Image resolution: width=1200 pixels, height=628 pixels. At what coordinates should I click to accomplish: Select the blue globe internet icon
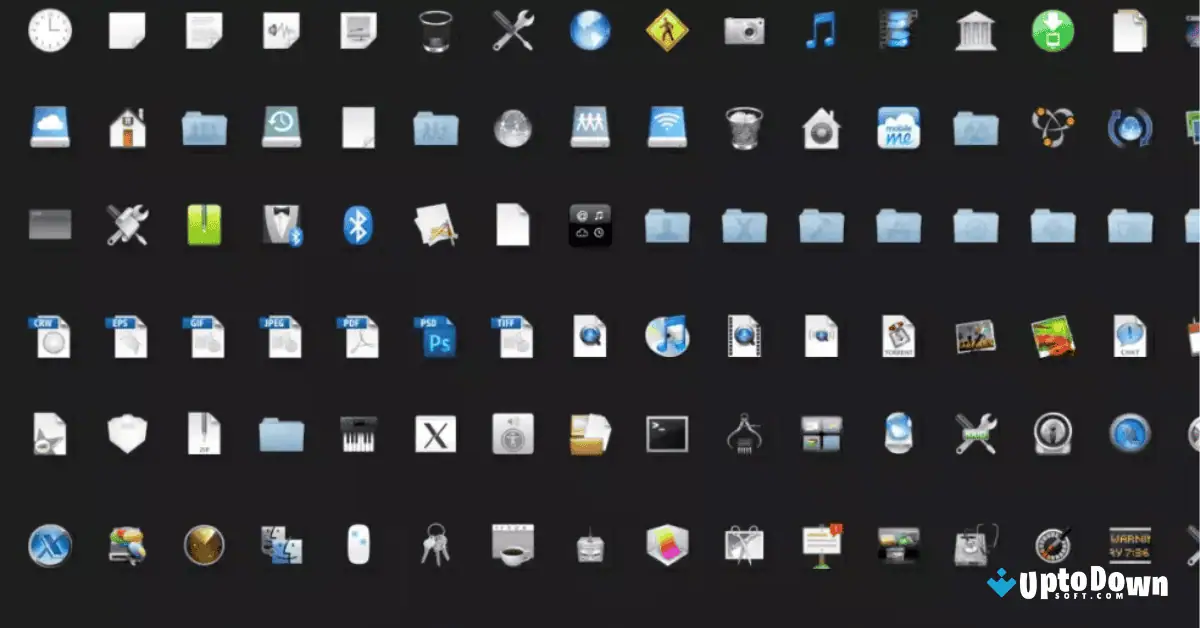click(x=590, y=30)
